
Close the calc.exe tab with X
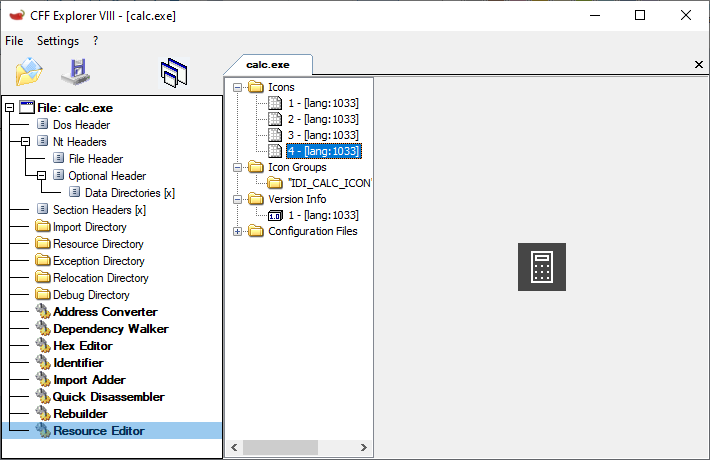699,65
